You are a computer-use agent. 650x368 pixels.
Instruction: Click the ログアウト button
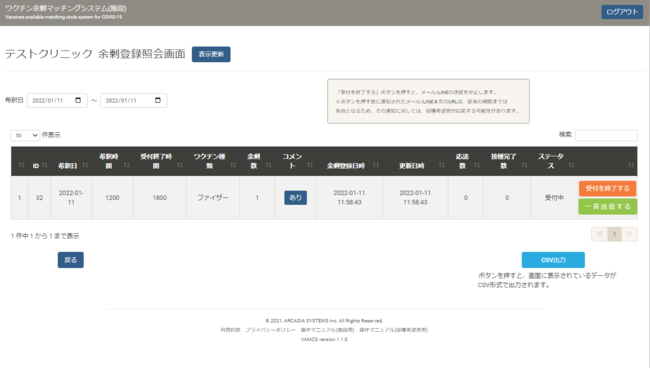622,12
